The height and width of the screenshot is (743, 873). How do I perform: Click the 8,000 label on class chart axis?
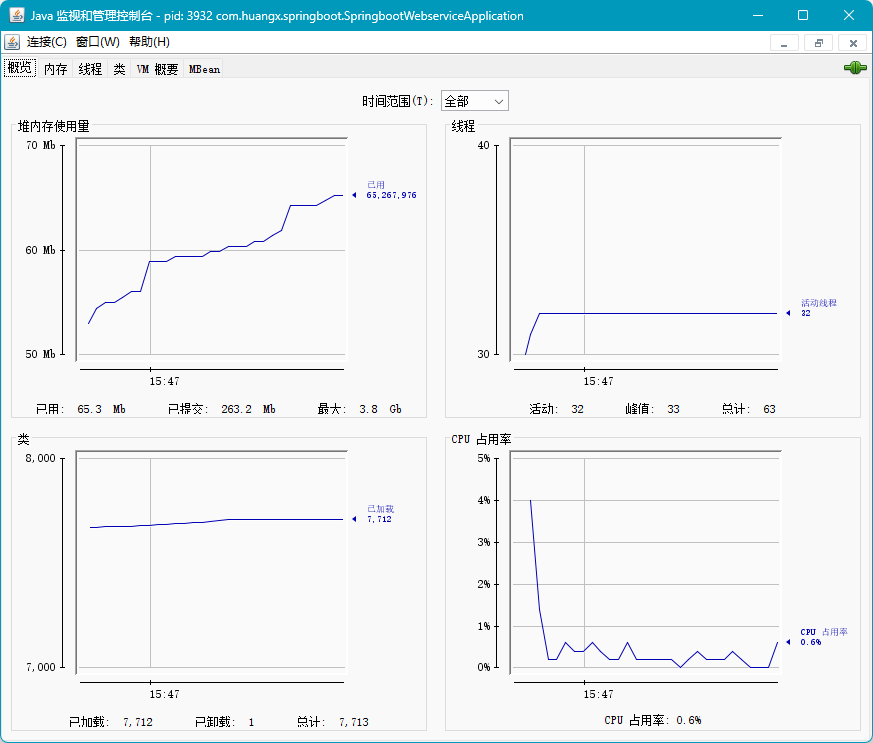click(x=41, y=458)
